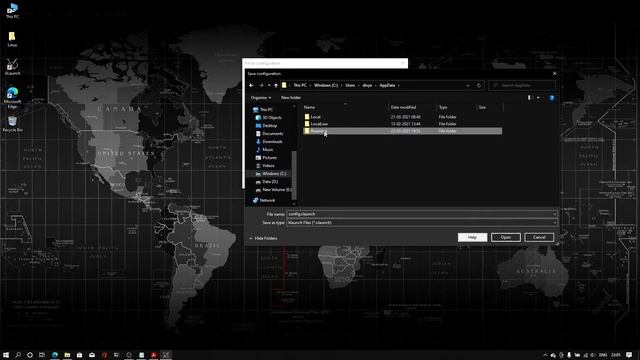Open taskbar search
640x360 pixels.
(x=18, y=355)
